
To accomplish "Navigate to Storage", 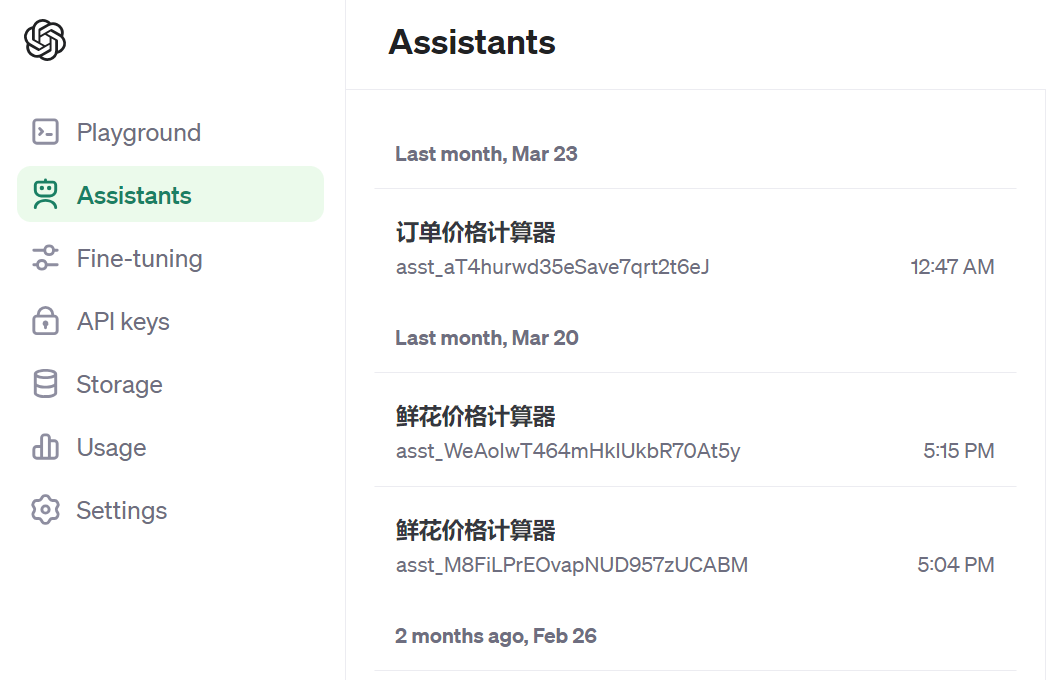I will tap(170, 384).
